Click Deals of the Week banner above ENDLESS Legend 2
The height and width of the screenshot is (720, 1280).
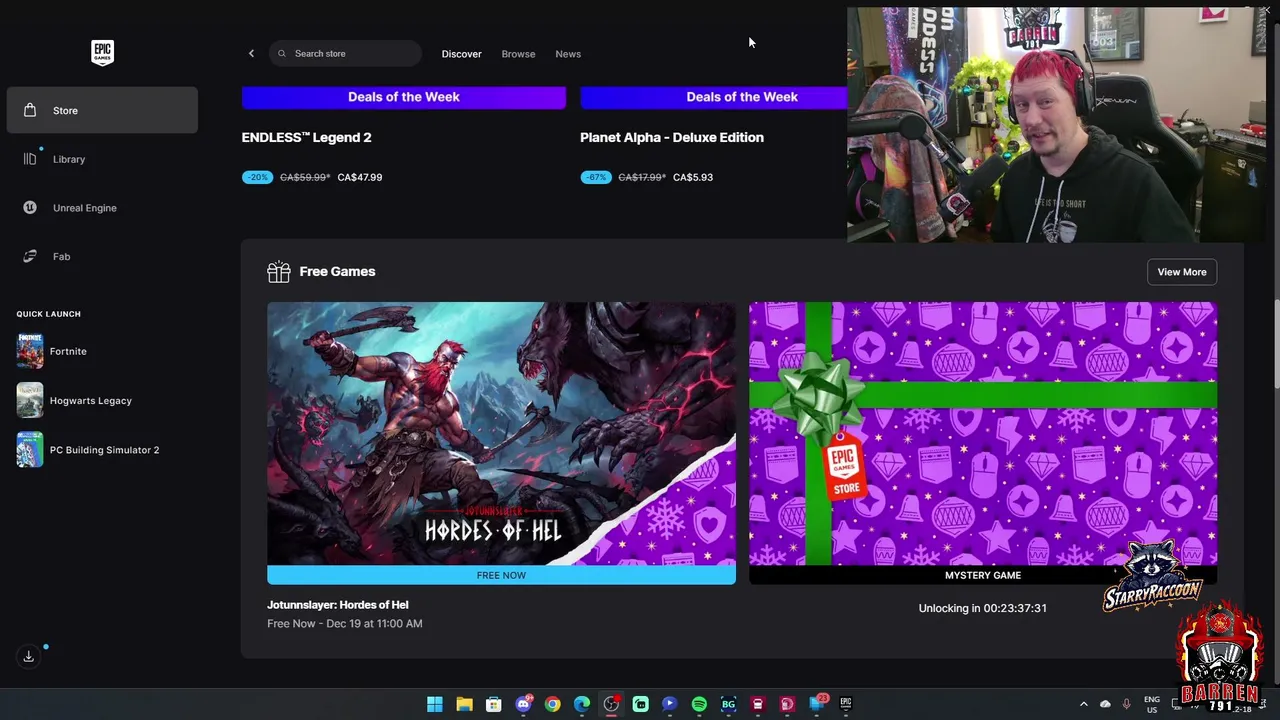coord(404,97)
